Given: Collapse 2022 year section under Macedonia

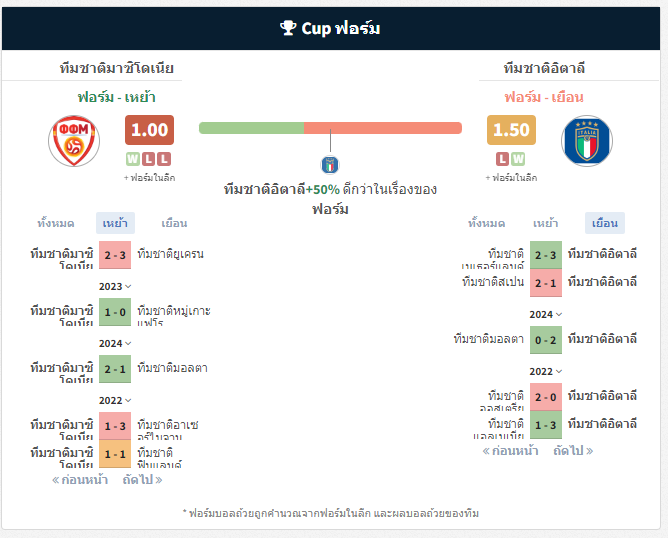Looking at the screenshot, I should point(115,400).
